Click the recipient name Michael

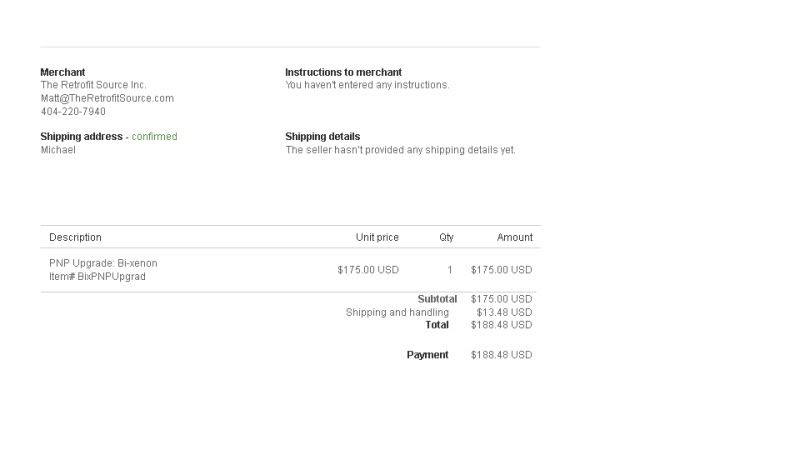point(58,150)
